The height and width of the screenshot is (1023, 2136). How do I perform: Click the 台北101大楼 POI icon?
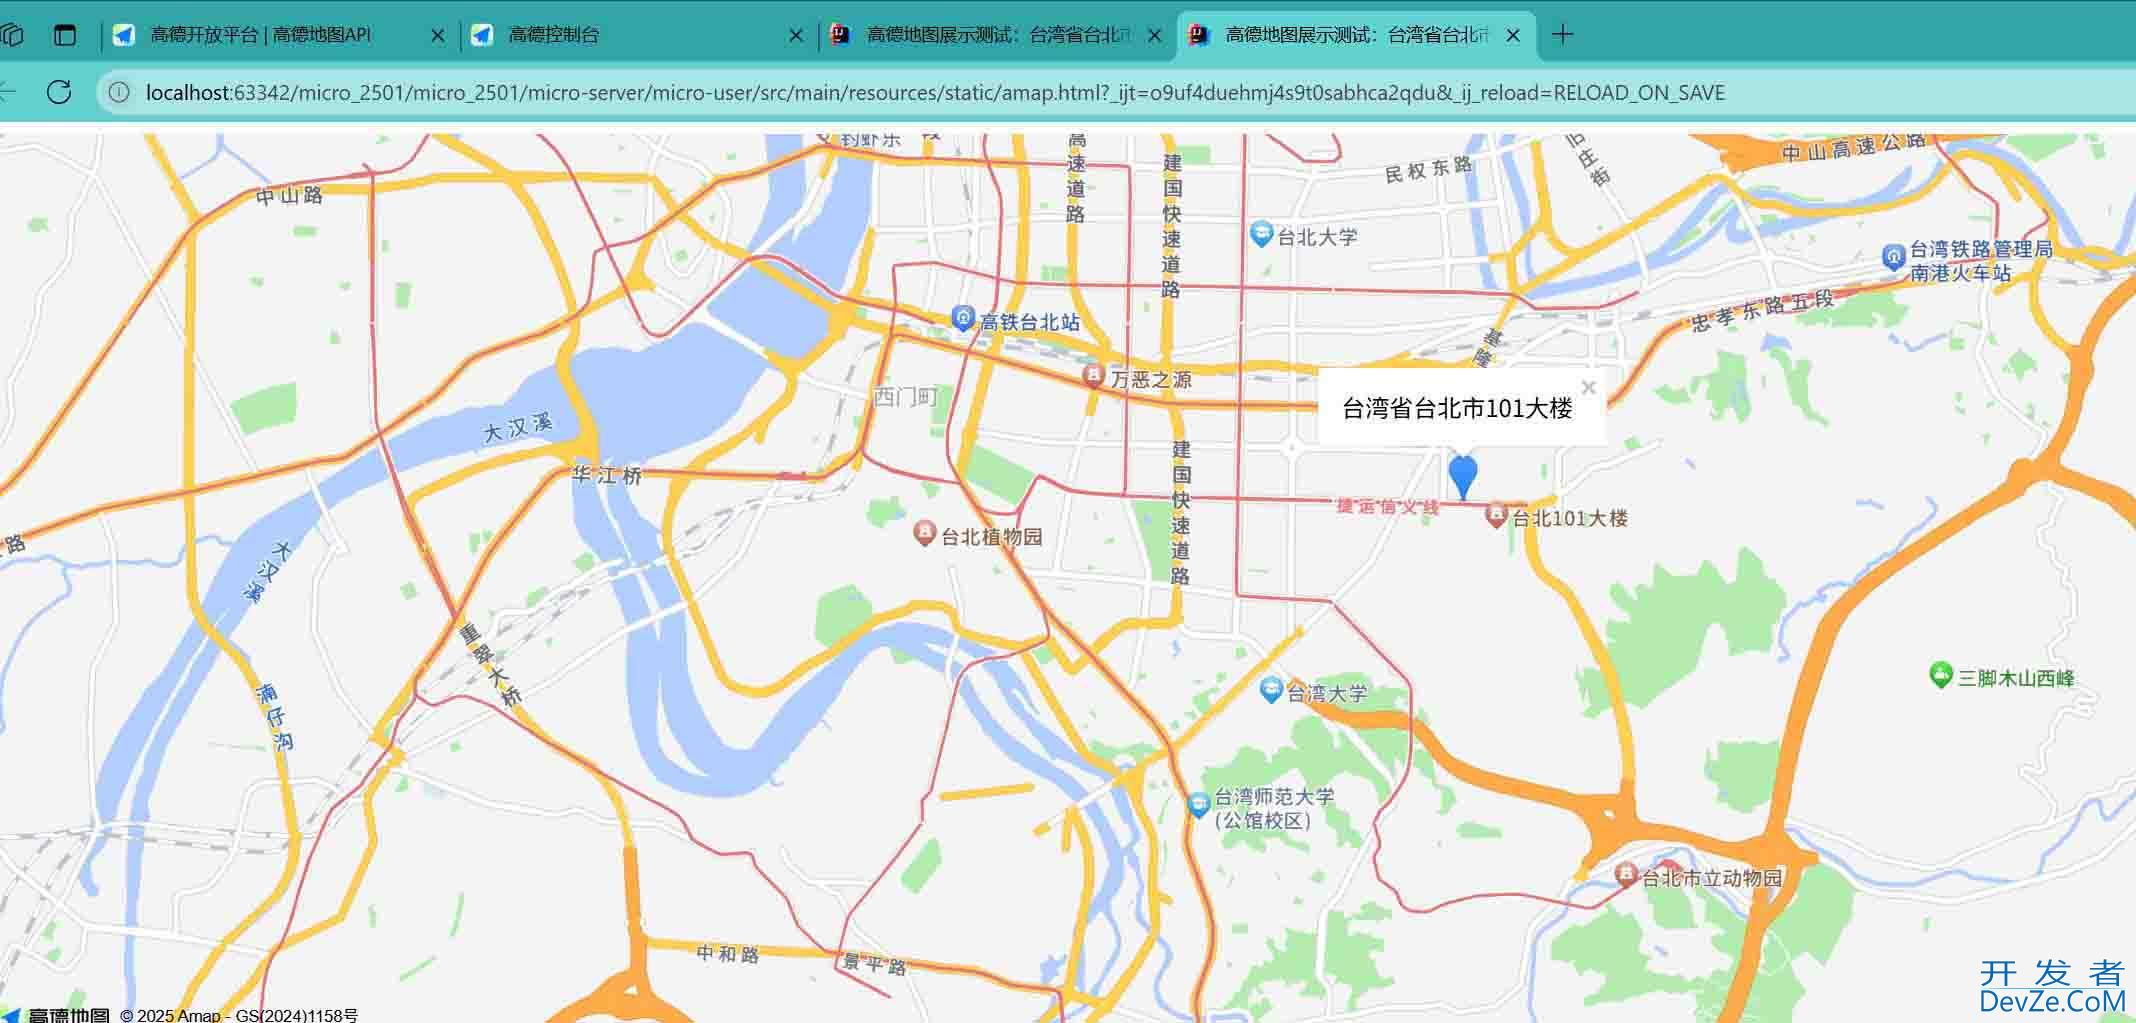click(1496, 516)
